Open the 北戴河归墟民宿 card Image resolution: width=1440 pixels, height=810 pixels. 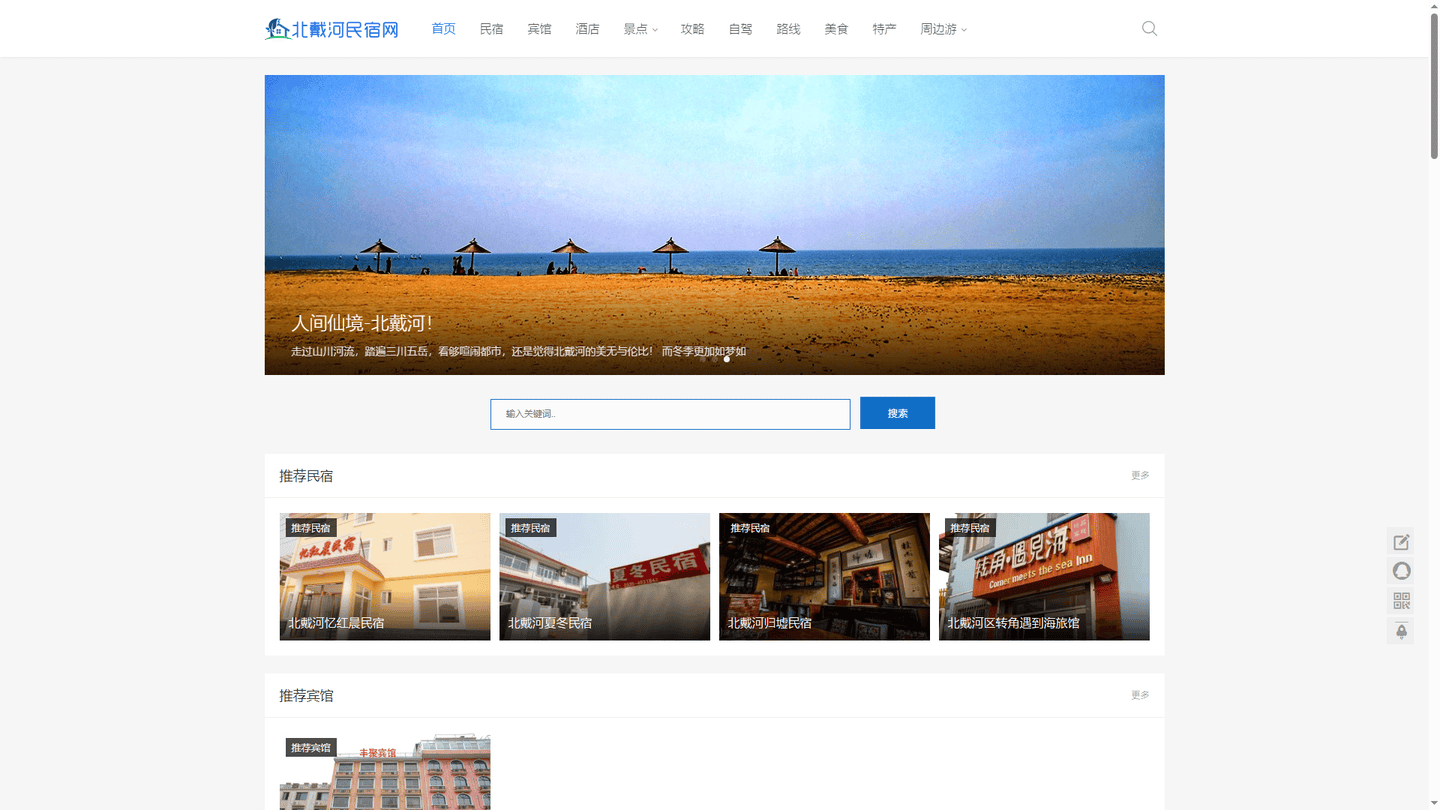[824, 577]
